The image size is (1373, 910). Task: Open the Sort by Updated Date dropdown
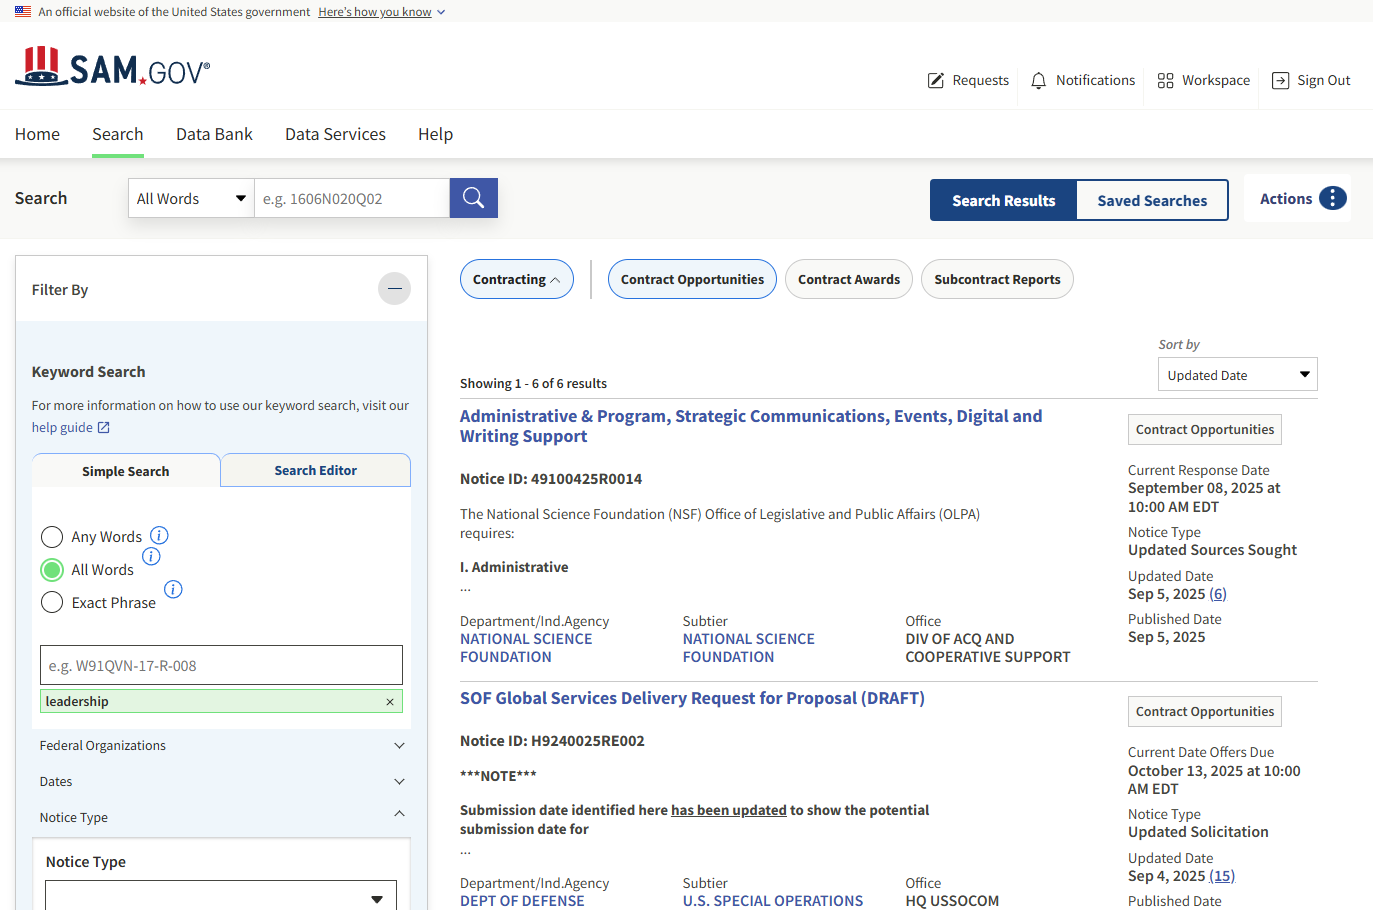(x=1237, y=375)
